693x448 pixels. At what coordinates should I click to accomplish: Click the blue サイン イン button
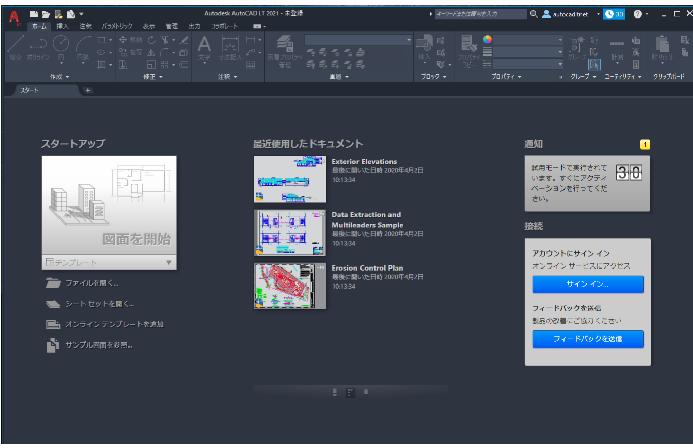pos(587,284)
